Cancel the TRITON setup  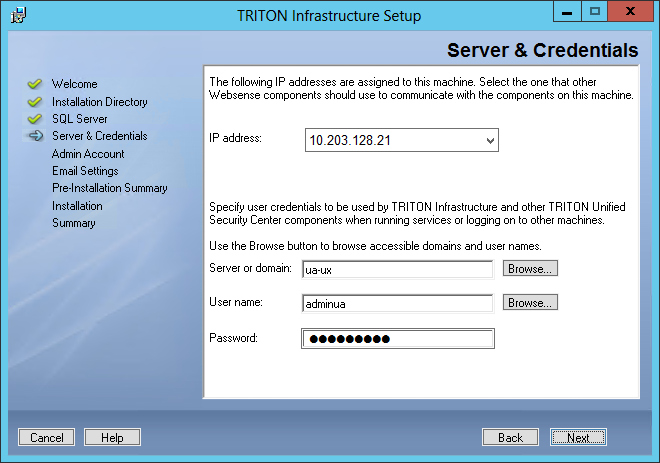click(46, 437)
